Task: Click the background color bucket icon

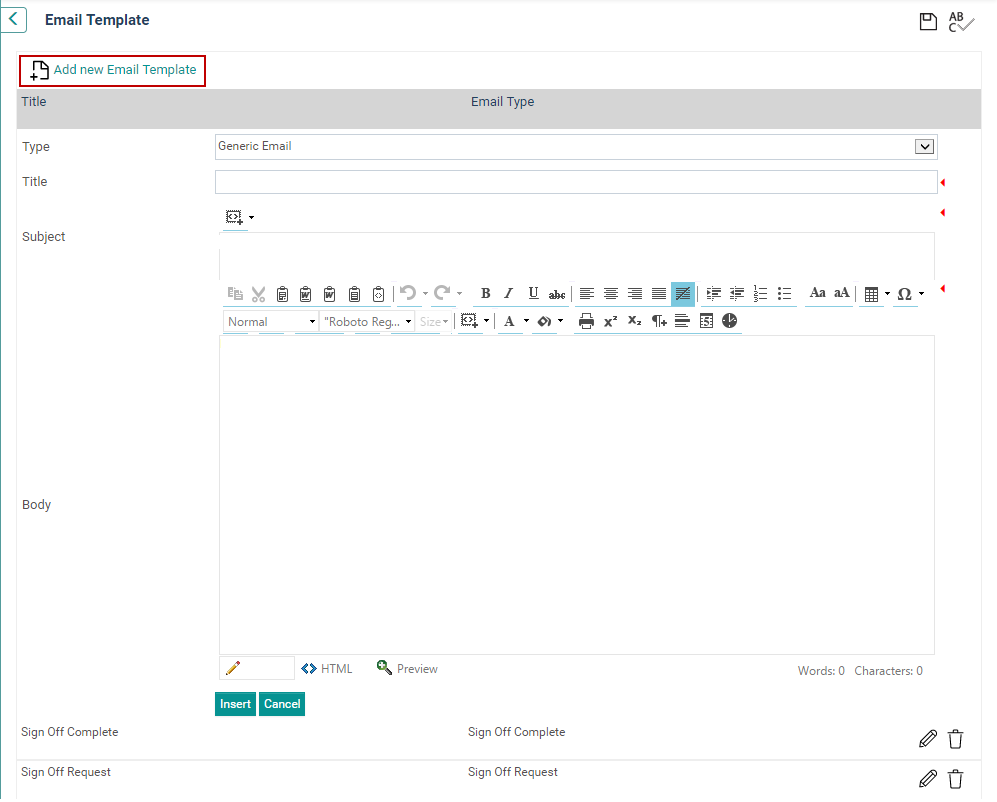Action: pos(544,322)
